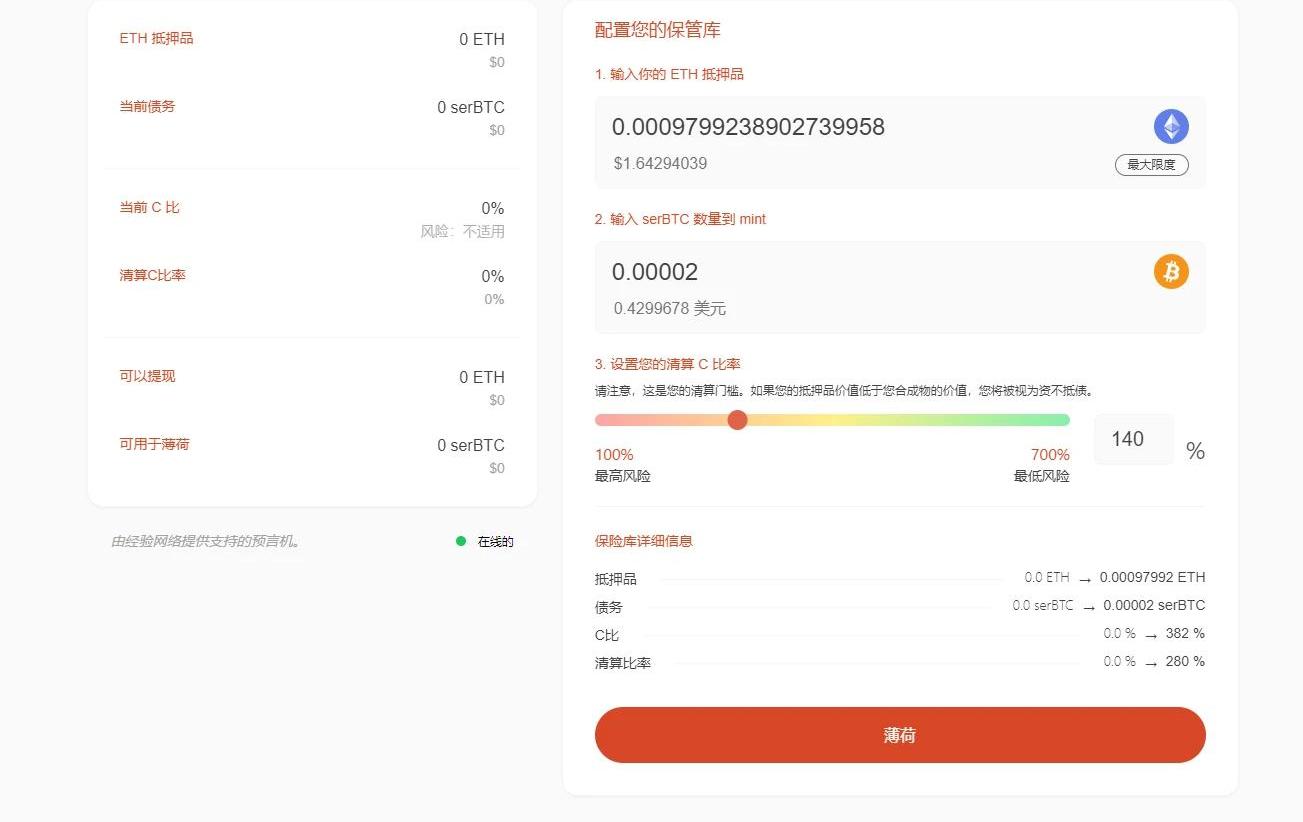The height and width of the screenshot is (822, 1303).
Task: Click the red slider handle for C ratio
Action: pos(737,420)
